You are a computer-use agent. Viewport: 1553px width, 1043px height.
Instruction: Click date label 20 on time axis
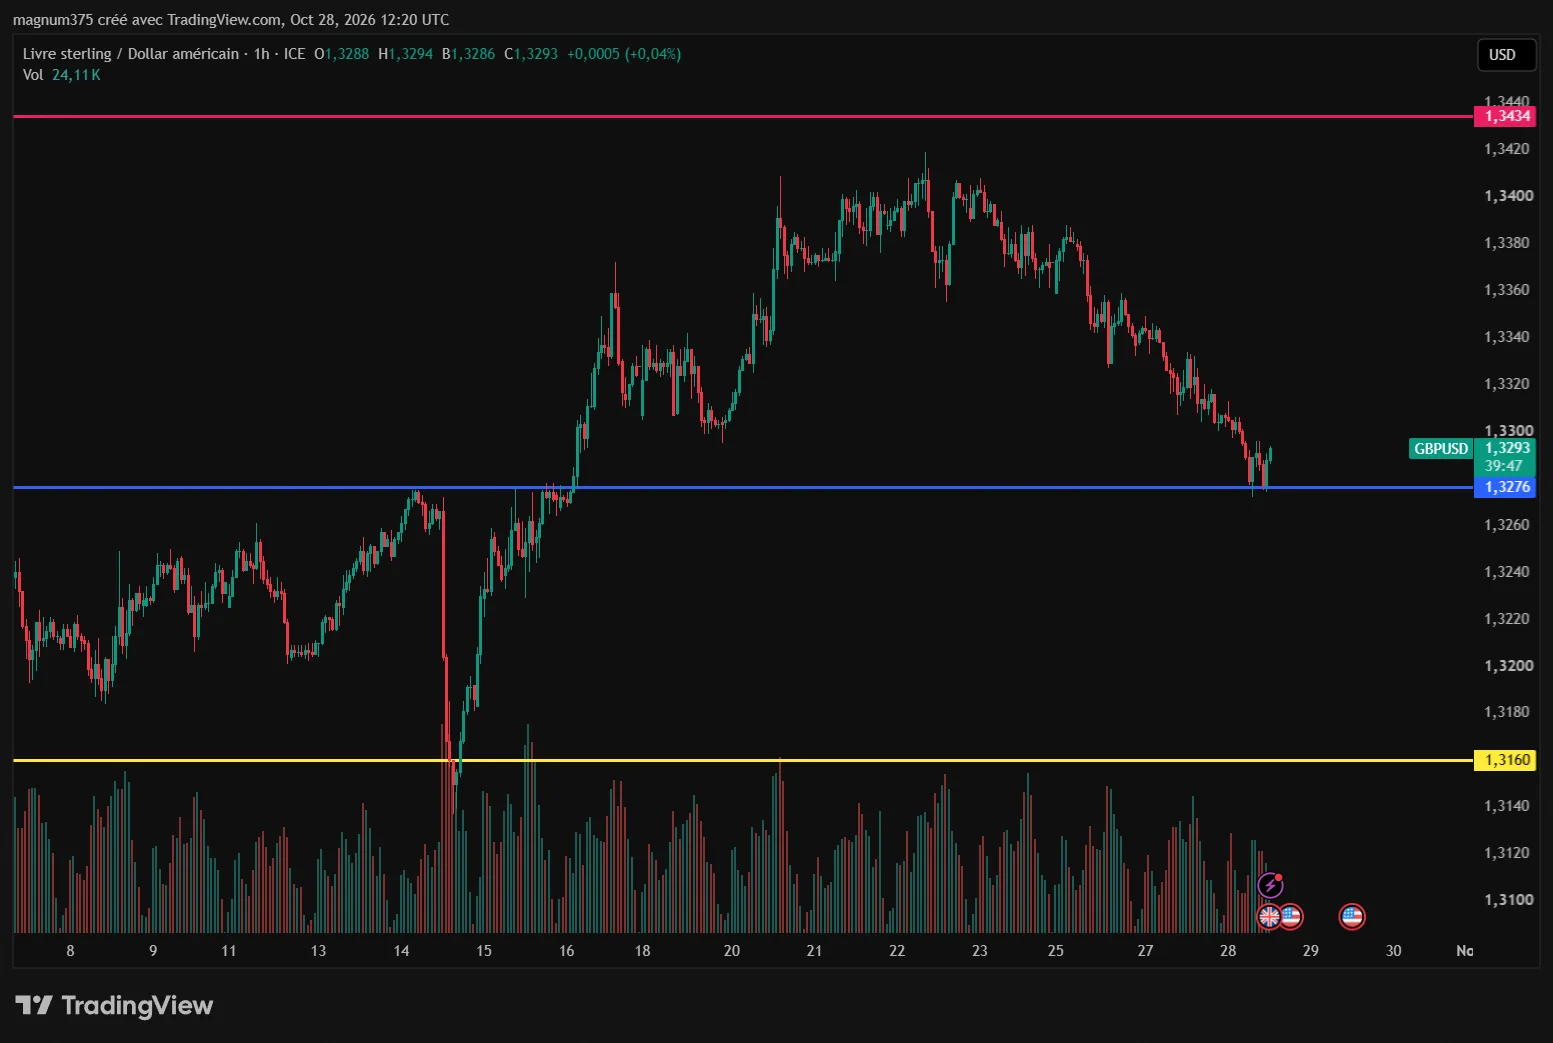click(732, 951)
